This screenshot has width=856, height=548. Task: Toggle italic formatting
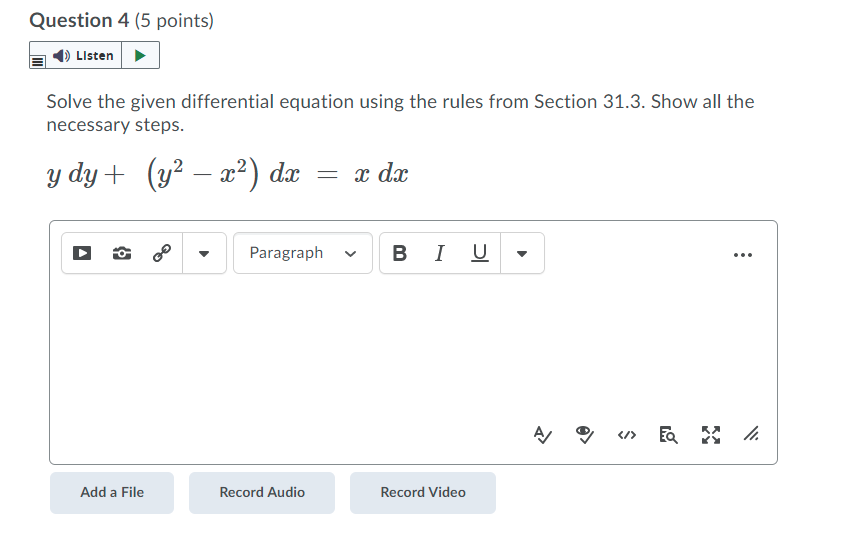(439, 254)
